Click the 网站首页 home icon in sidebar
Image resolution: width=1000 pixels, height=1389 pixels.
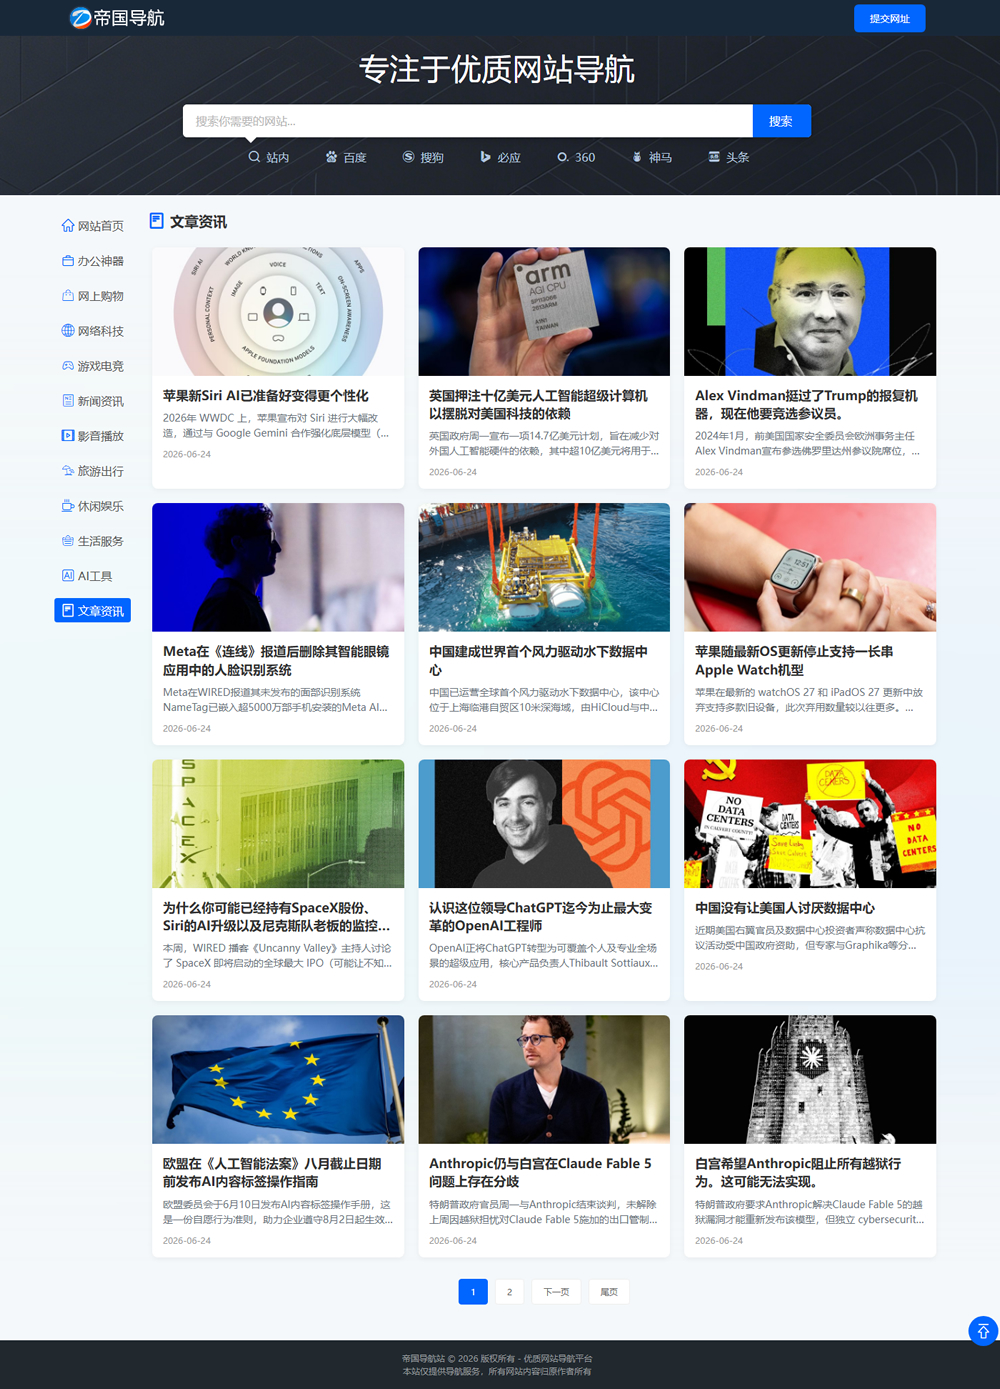68,226
